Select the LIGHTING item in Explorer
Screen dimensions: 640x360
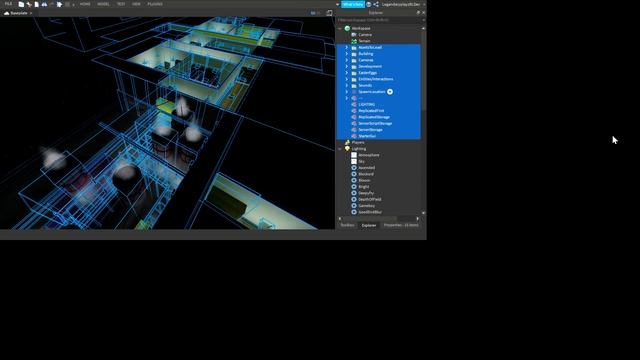pyautogui.click(x=367, y=104)
